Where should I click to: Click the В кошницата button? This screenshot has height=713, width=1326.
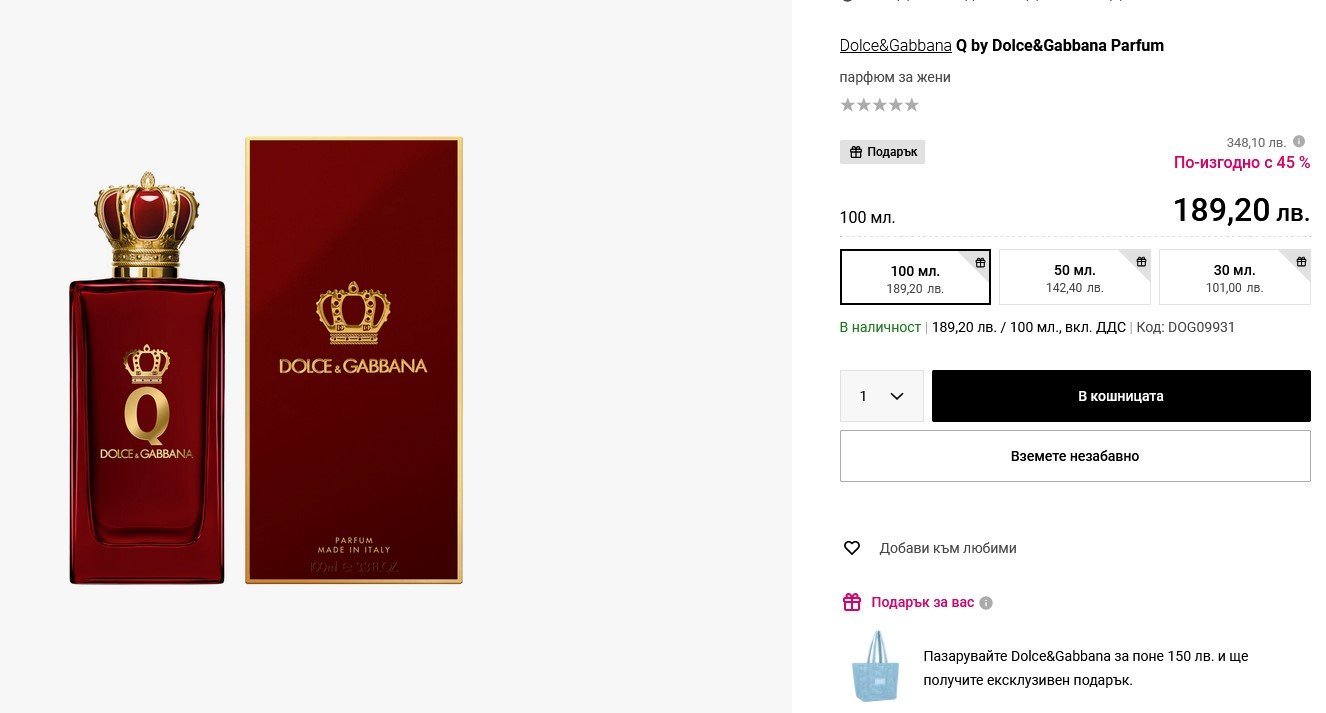point(1120,396)
